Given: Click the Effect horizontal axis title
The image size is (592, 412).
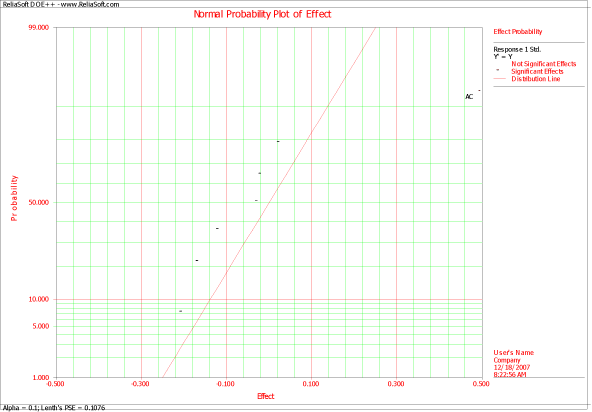Looking at the screenshot, I should 265,396.
